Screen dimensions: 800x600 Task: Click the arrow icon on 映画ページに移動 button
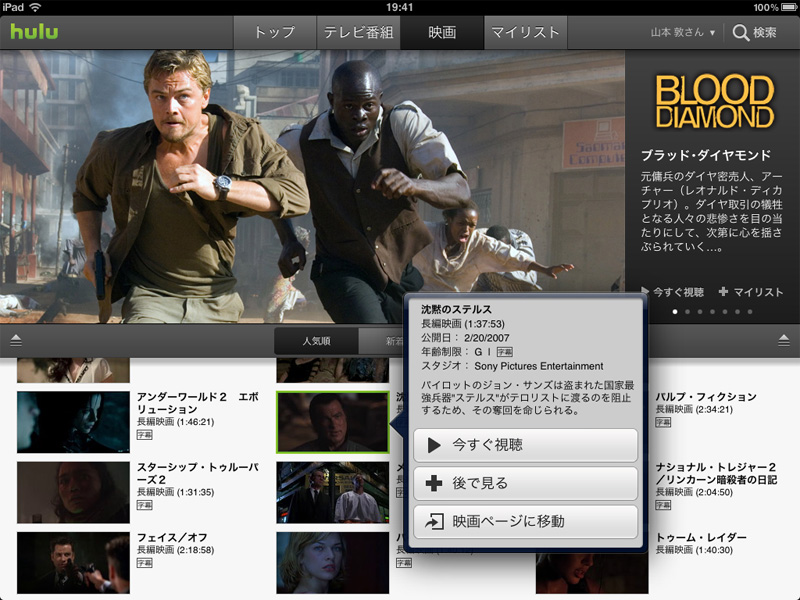pyautogui.click(x=434, y=521)
